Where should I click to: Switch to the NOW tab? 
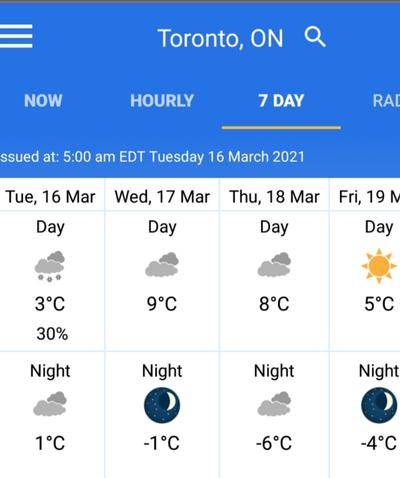tap(43, 101)
